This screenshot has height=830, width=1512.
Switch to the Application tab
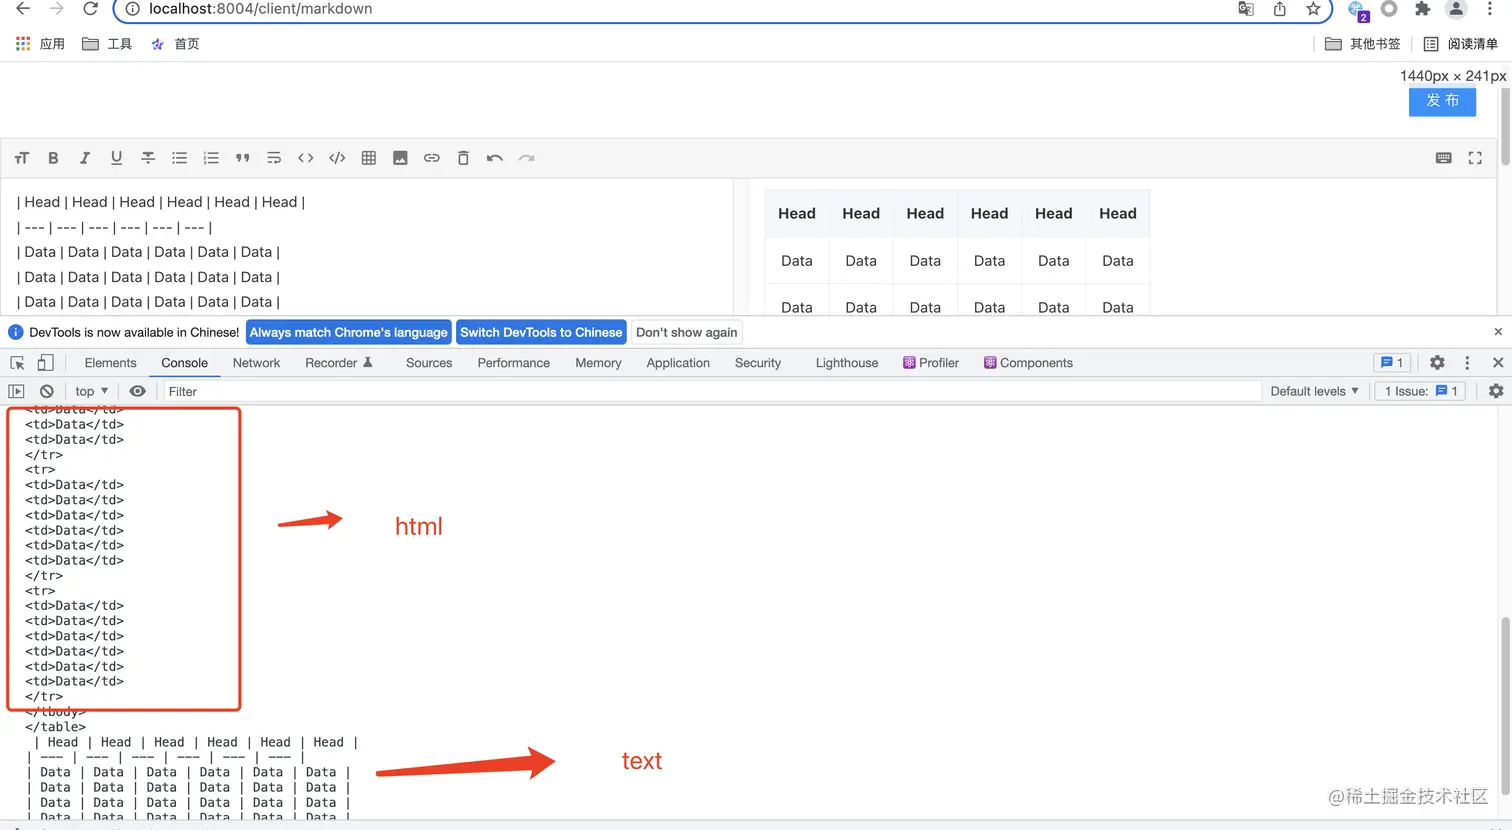click(x=678, y=363)
